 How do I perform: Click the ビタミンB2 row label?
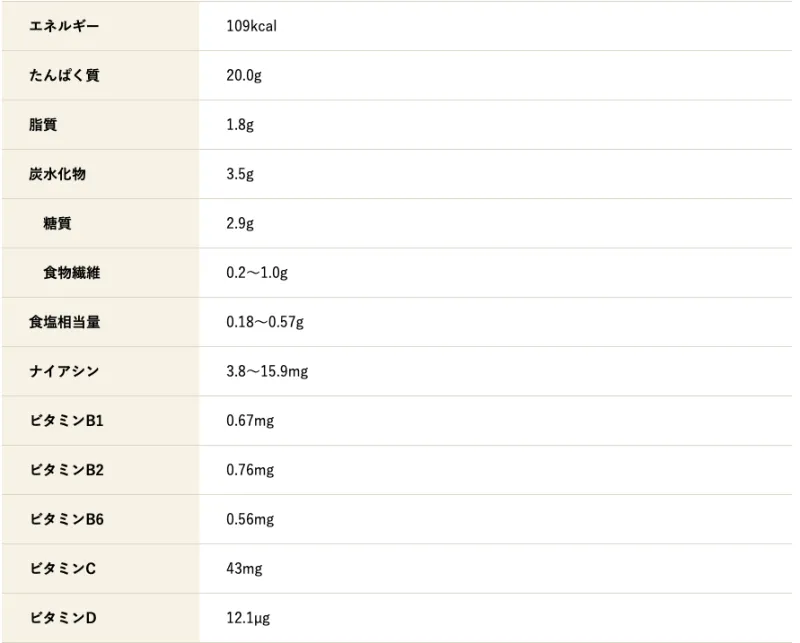pos(66,470)
